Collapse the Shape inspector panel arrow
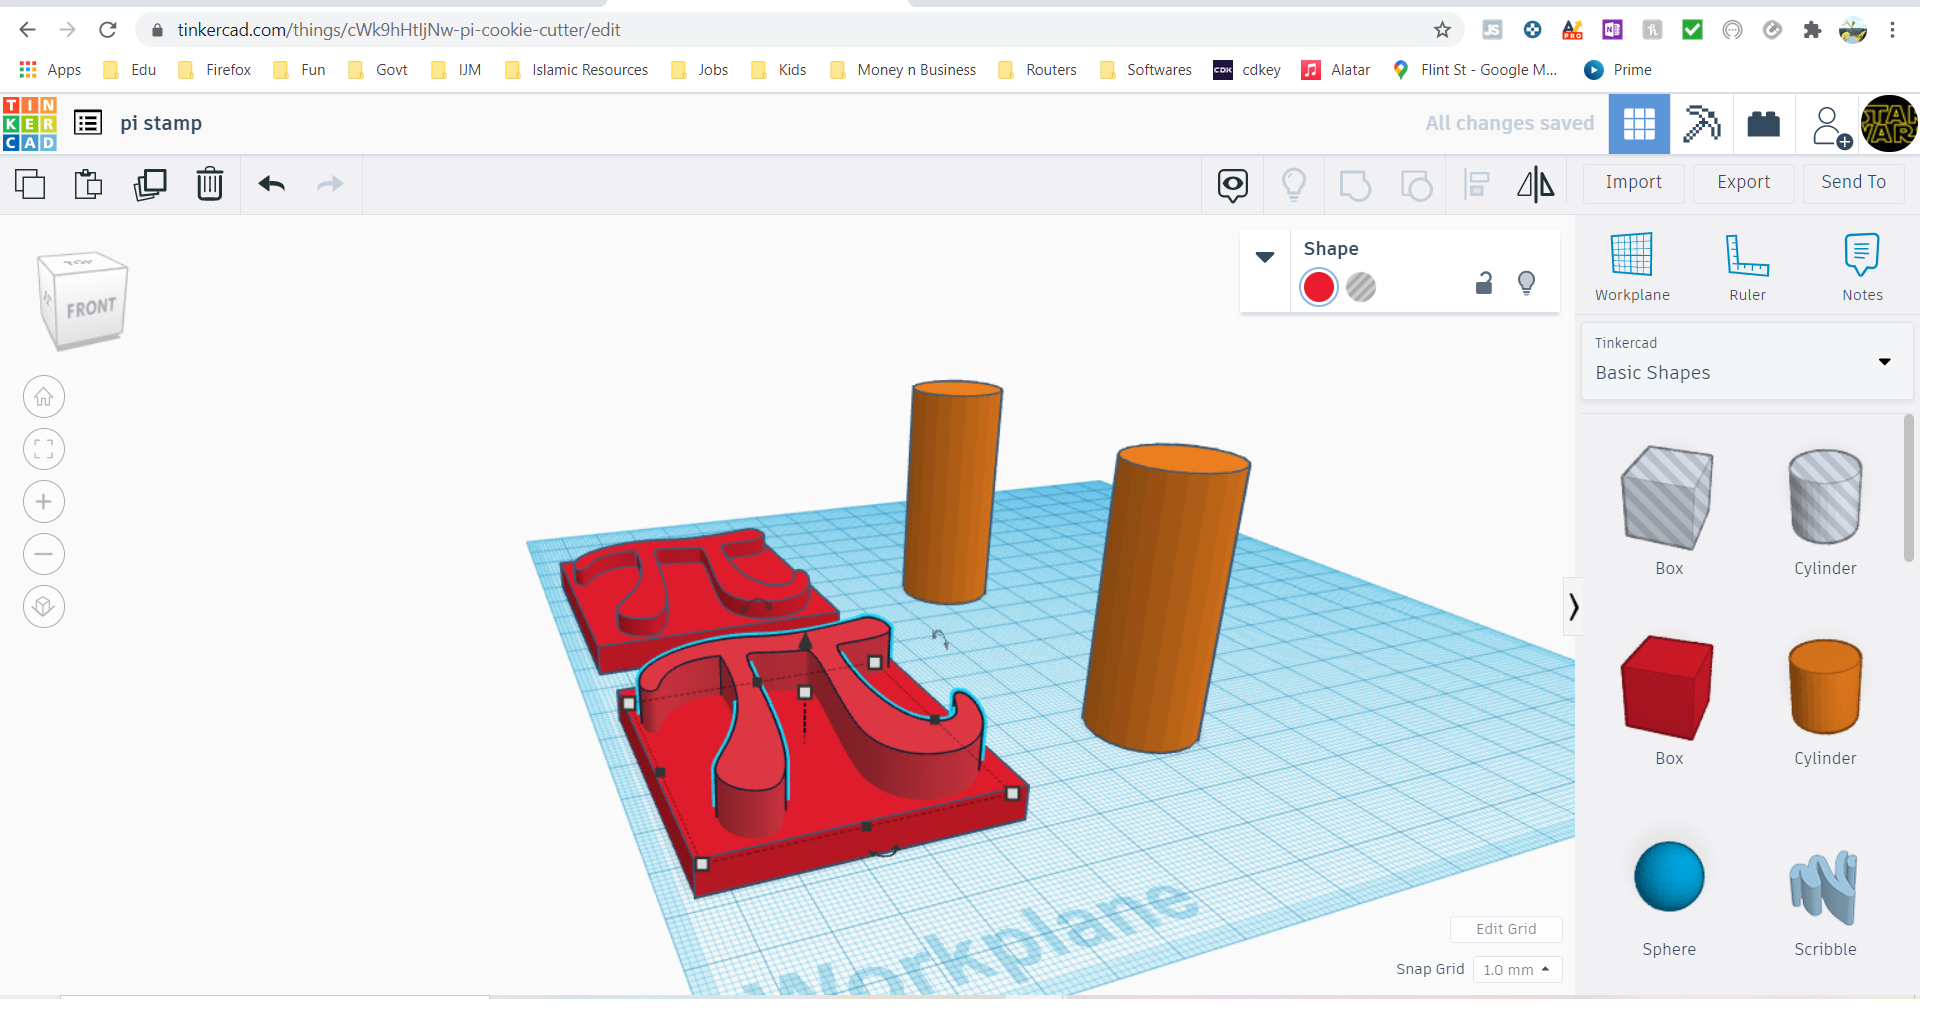The width and height of the screenshot is (1936, 1012). coord(1265,257)
